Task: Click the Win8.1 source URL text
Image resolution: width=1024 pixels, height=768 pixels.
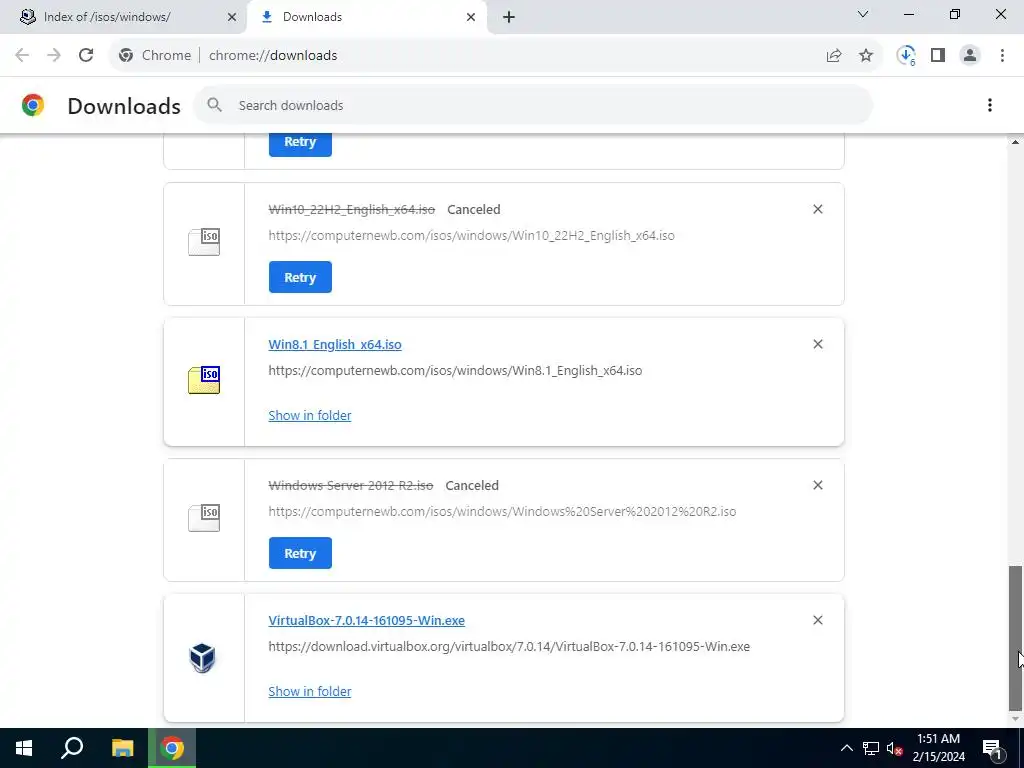Action: [x=455, y=370]
